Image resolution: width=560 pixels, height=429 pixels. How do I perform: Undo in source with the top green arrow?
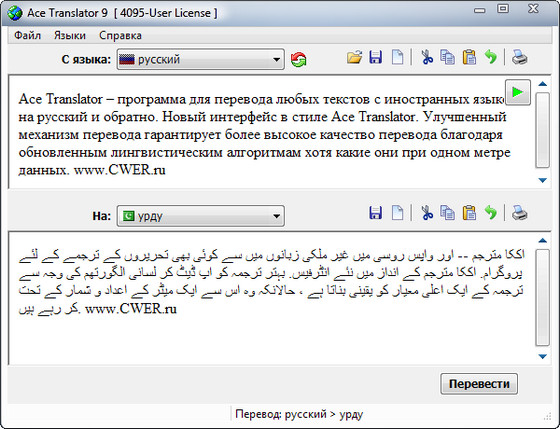pyautogui.click(x=491, y=57)
